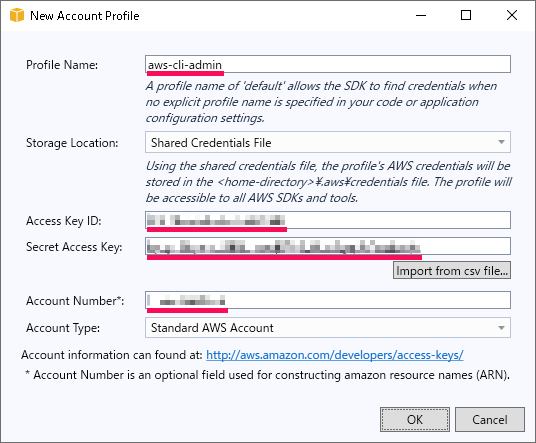536x443 pixels.
Task: Click the Access Key ID field
Action: [x=328, y=220]
